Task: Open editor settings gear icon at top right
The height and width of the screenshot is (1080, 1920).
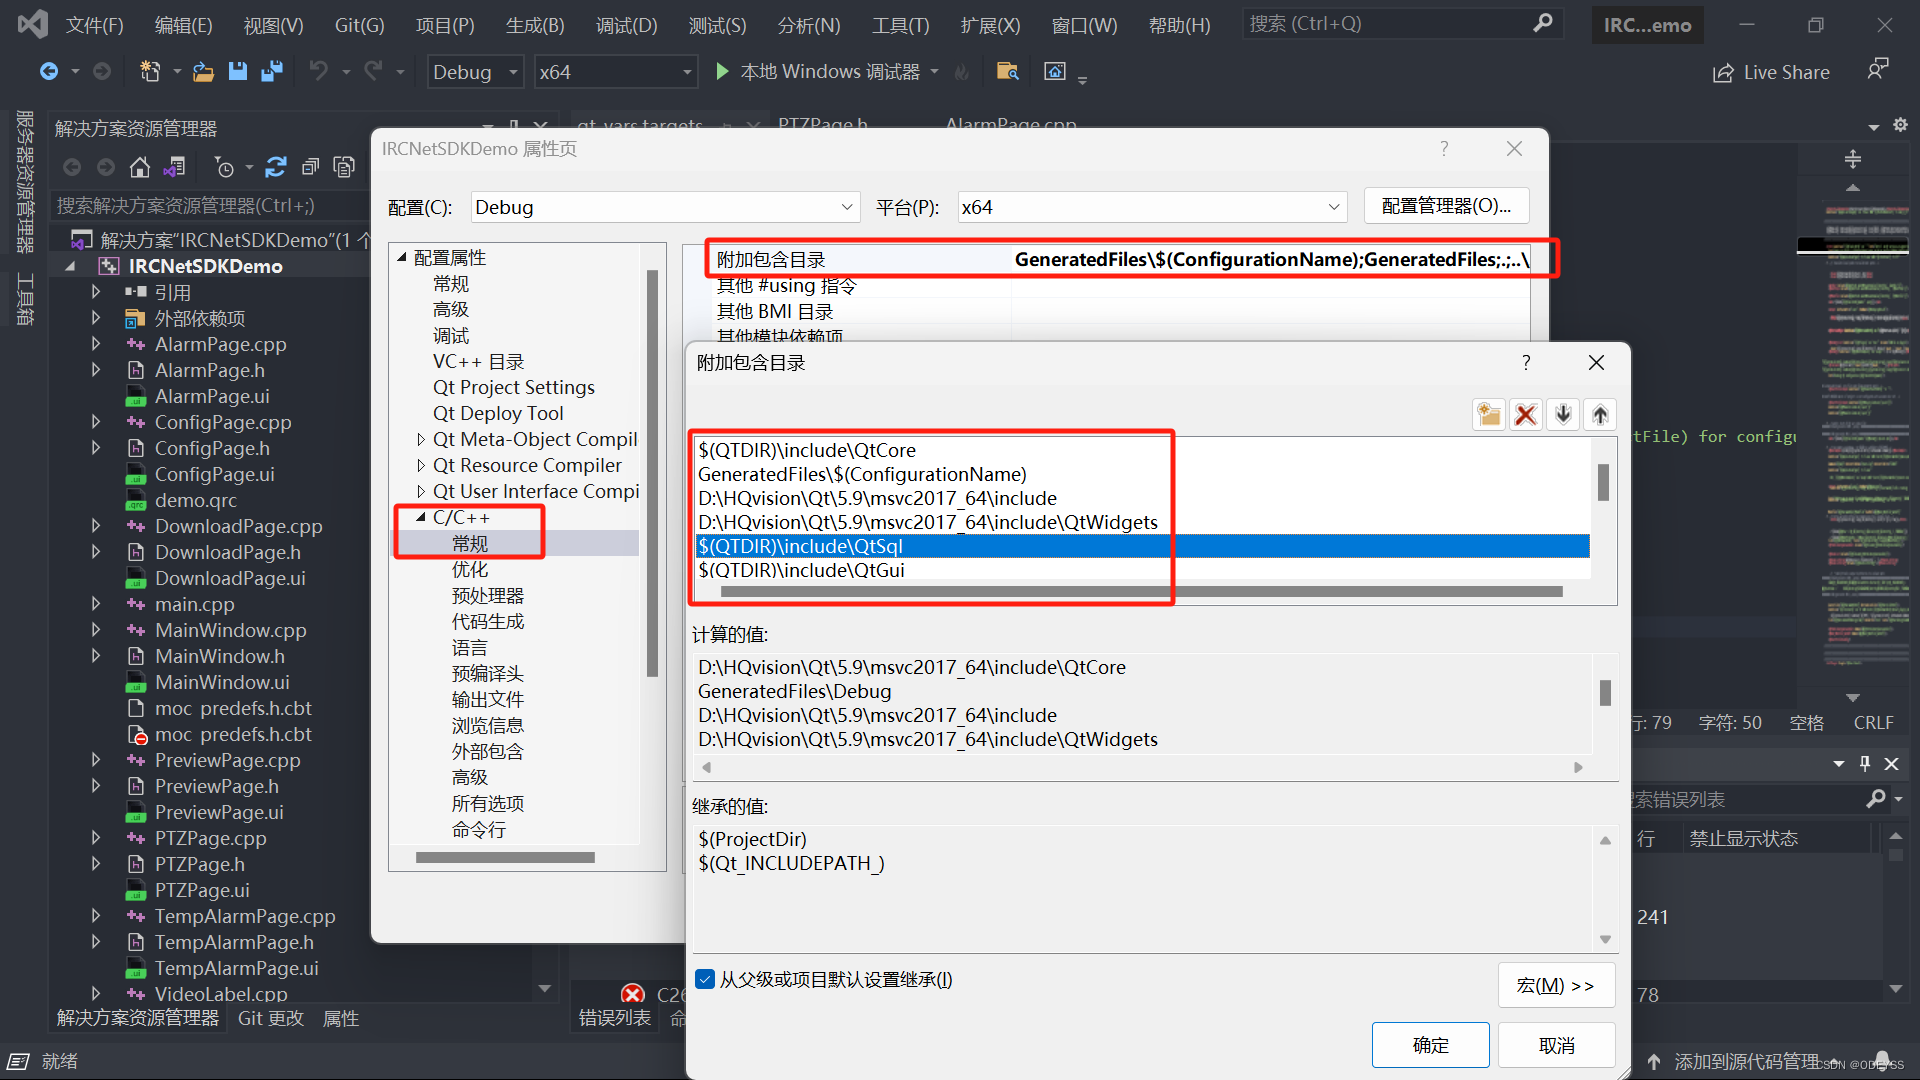Action: click(x=1900, y=125)
